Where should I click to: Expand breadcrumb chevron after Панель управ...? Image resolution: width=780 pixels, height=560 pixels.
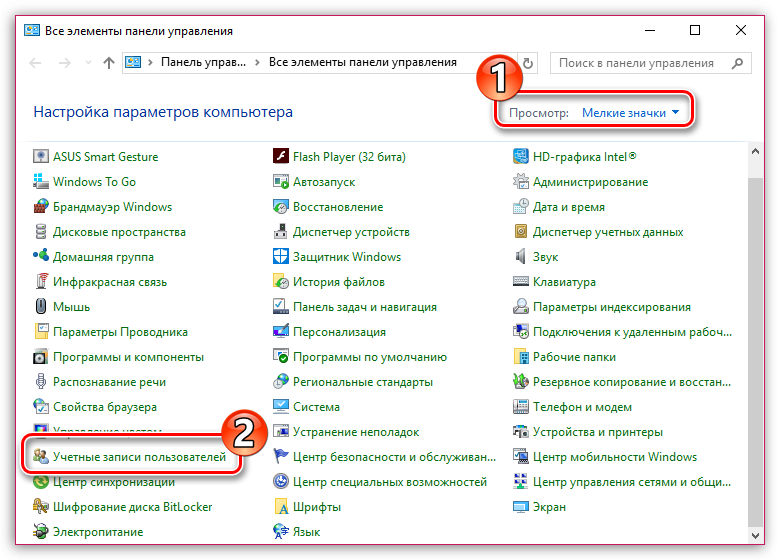257,62
